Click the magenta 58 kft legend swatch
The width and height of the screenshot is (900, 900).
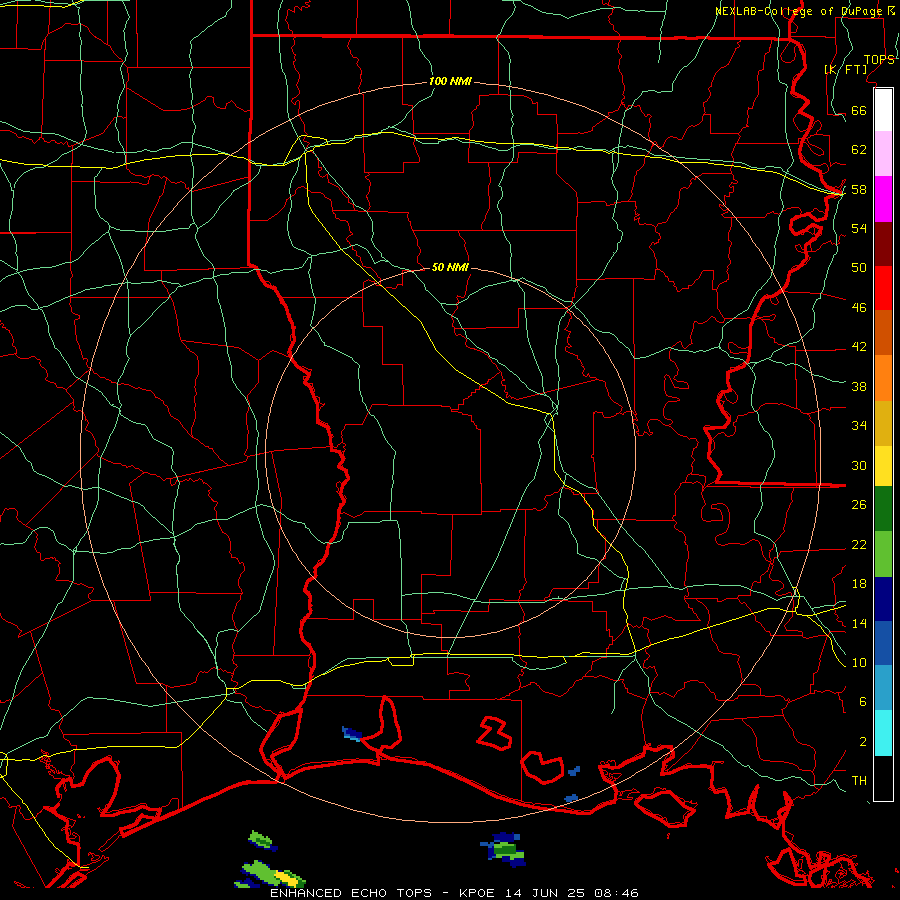point(883,199)
